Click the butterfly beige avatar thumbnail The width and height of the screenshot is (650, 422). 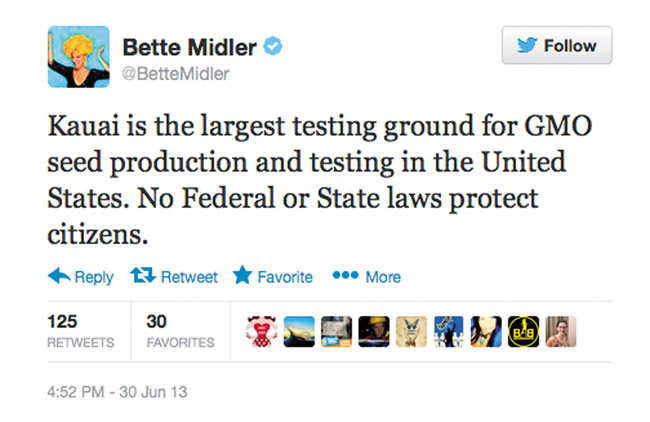click(411, 332)
